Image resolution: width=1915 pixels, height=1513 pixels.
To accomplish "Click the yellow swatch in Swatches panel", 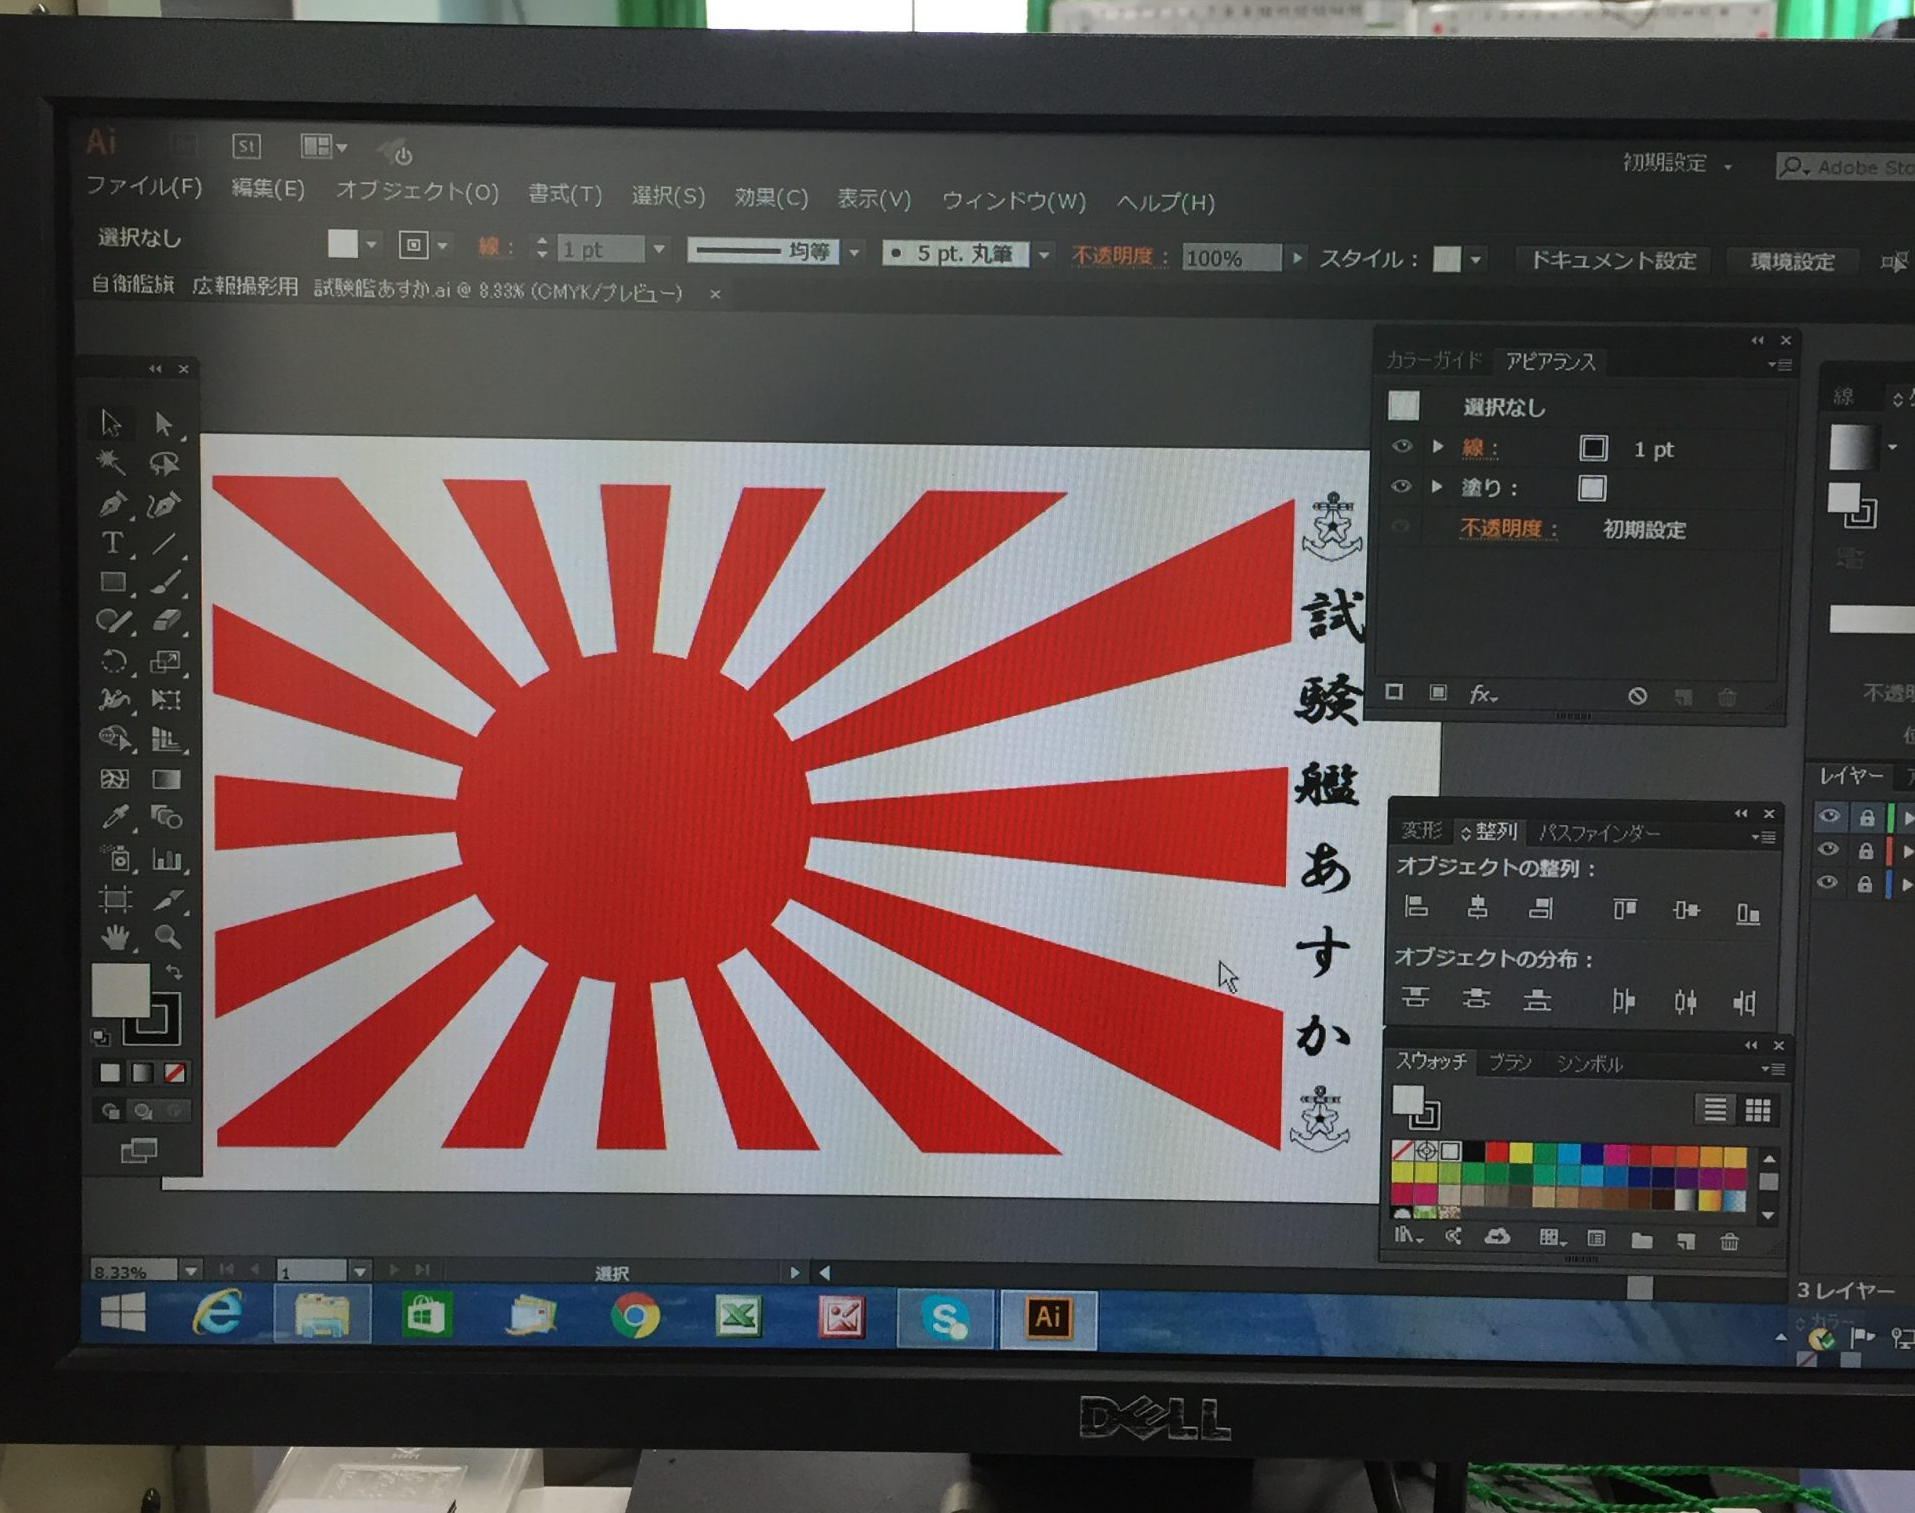I will click(x=1521, y=1153).
